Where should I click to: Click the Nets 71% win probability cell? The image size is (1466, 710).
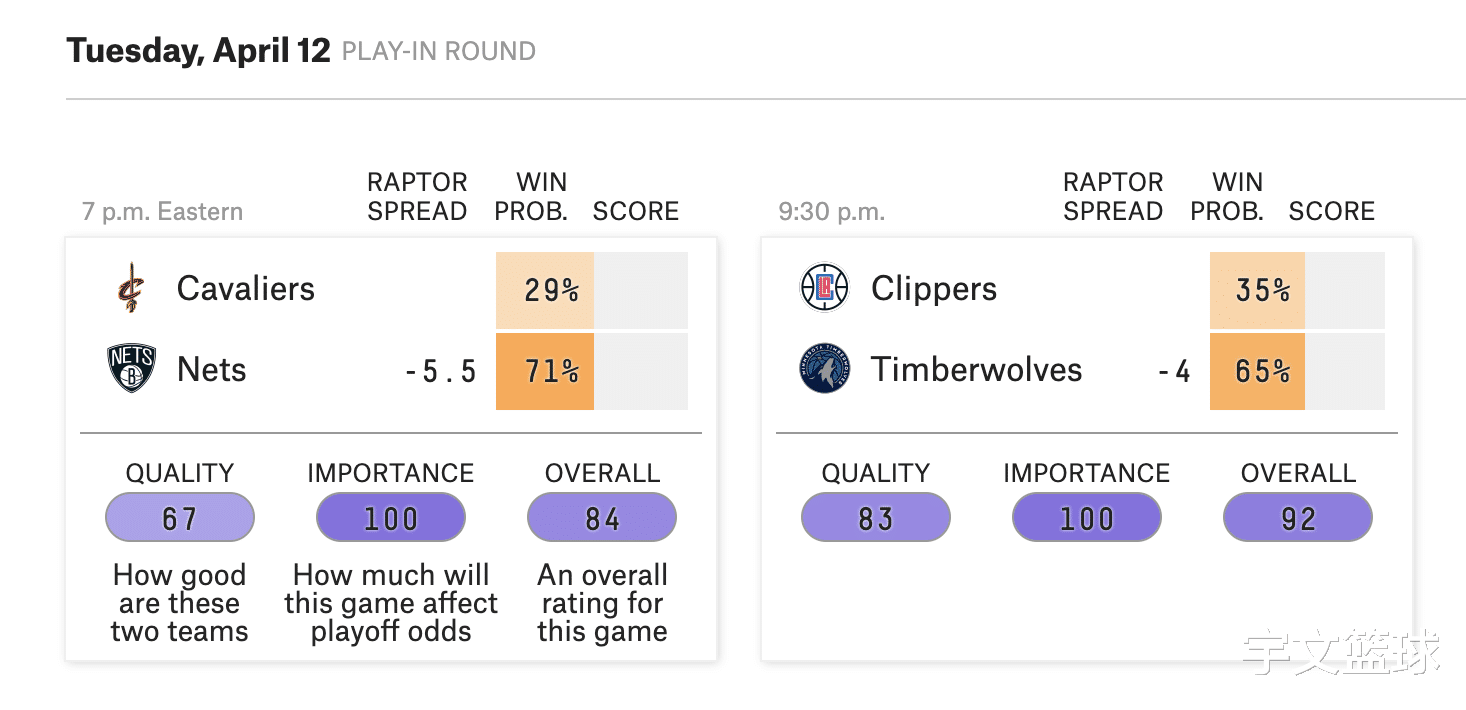pos(545,372)
